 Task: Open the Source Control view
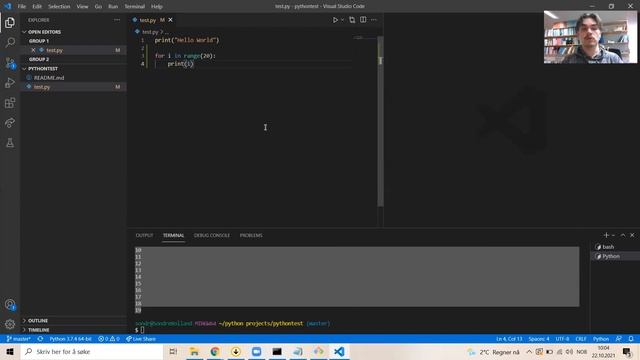(x=10, y=63)
